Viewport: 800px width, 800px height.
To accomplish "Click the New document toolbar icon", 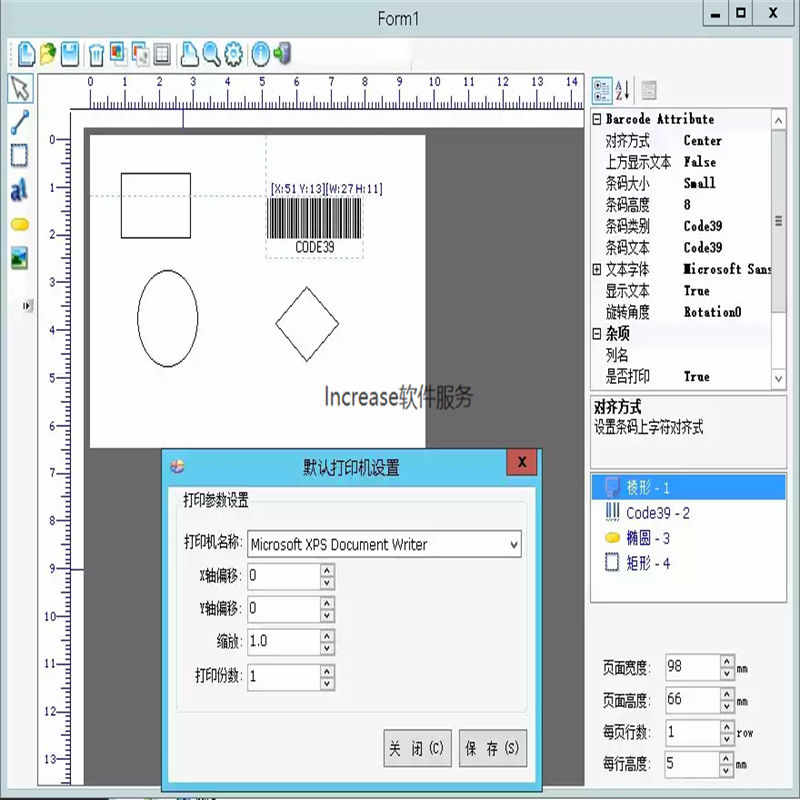I will click(x=26, y=54).
